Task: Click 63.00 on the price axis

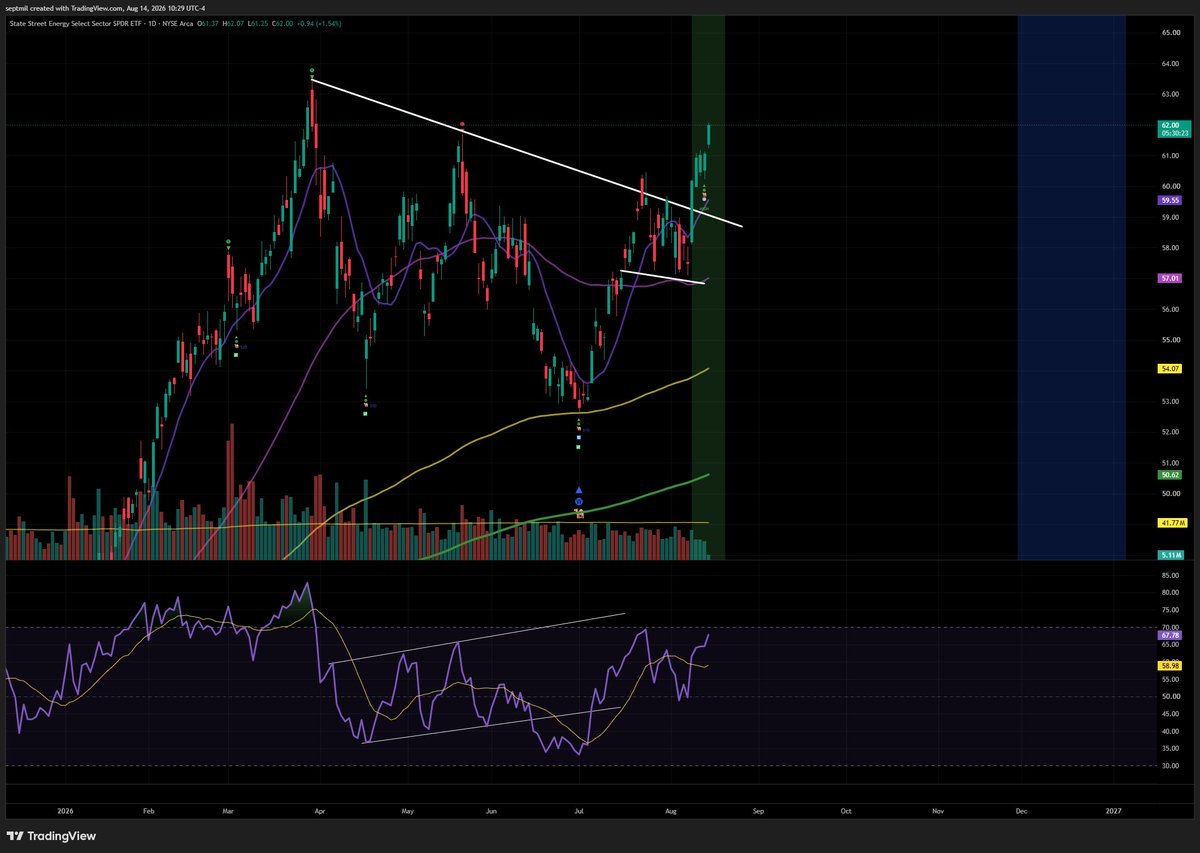Action: pos(1170,94)
